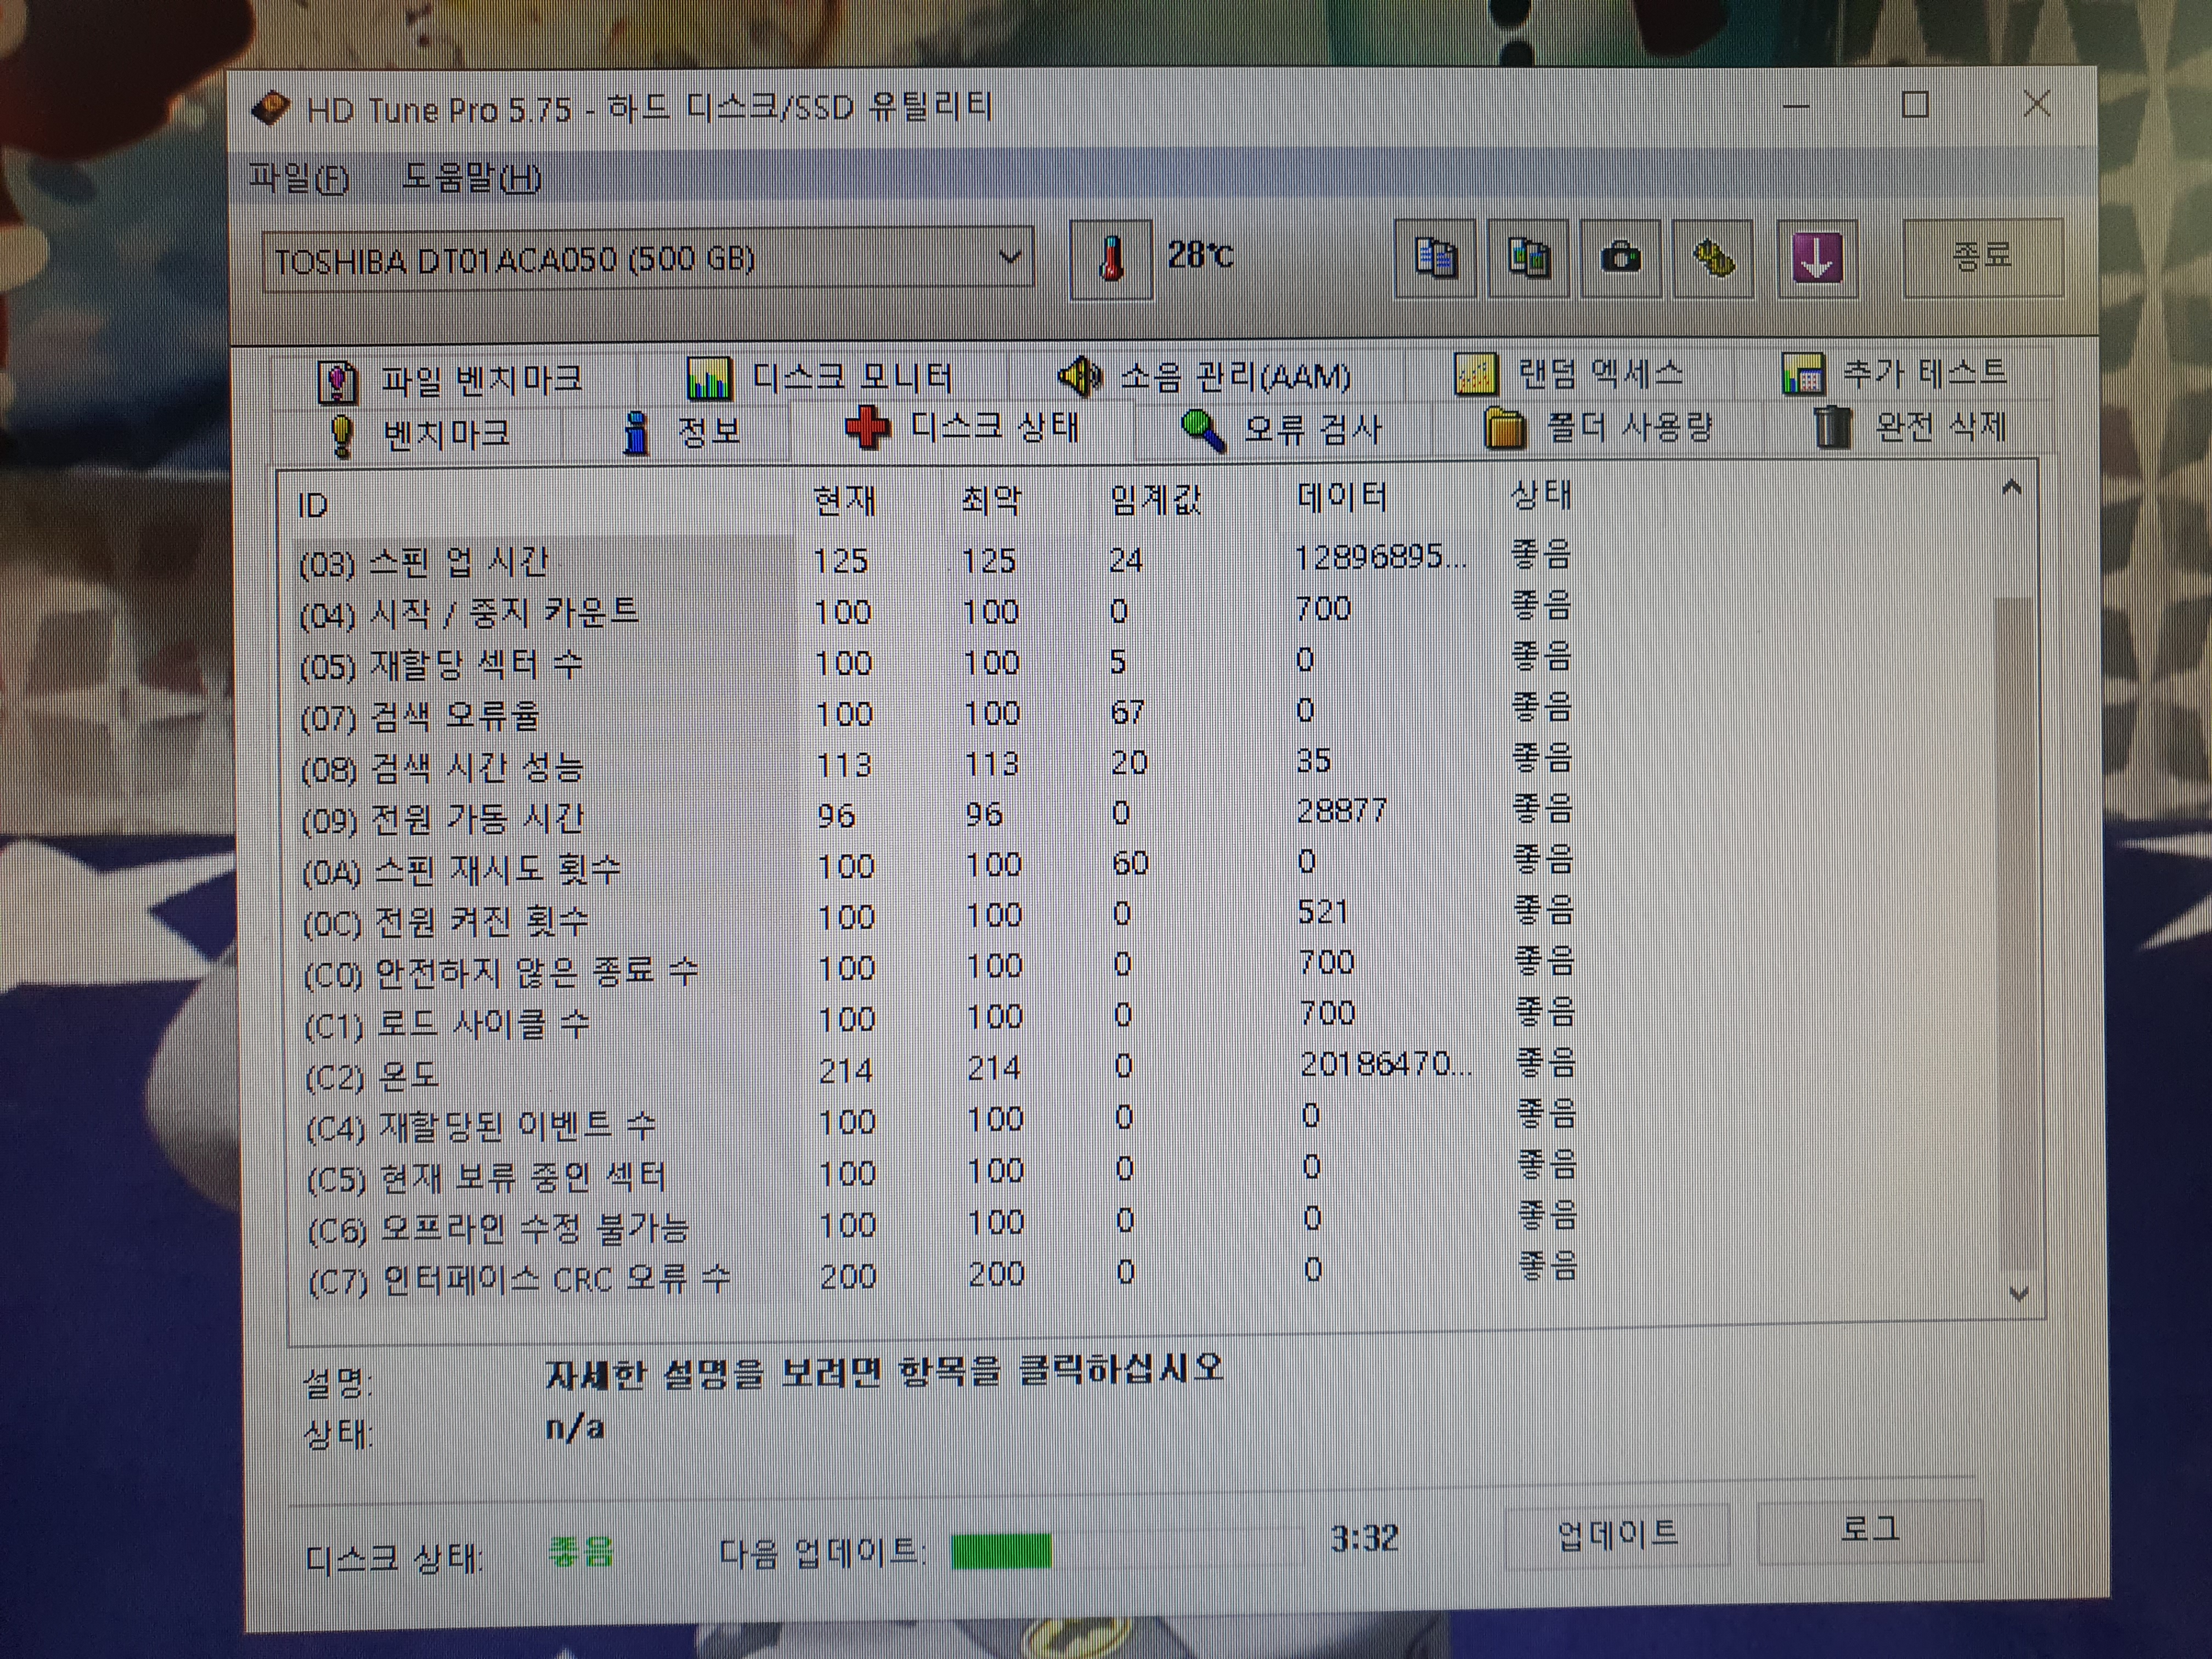The image size is (2212, 1659).
Task: Click the 28877 power-on hours data value
Action: 1341,810
